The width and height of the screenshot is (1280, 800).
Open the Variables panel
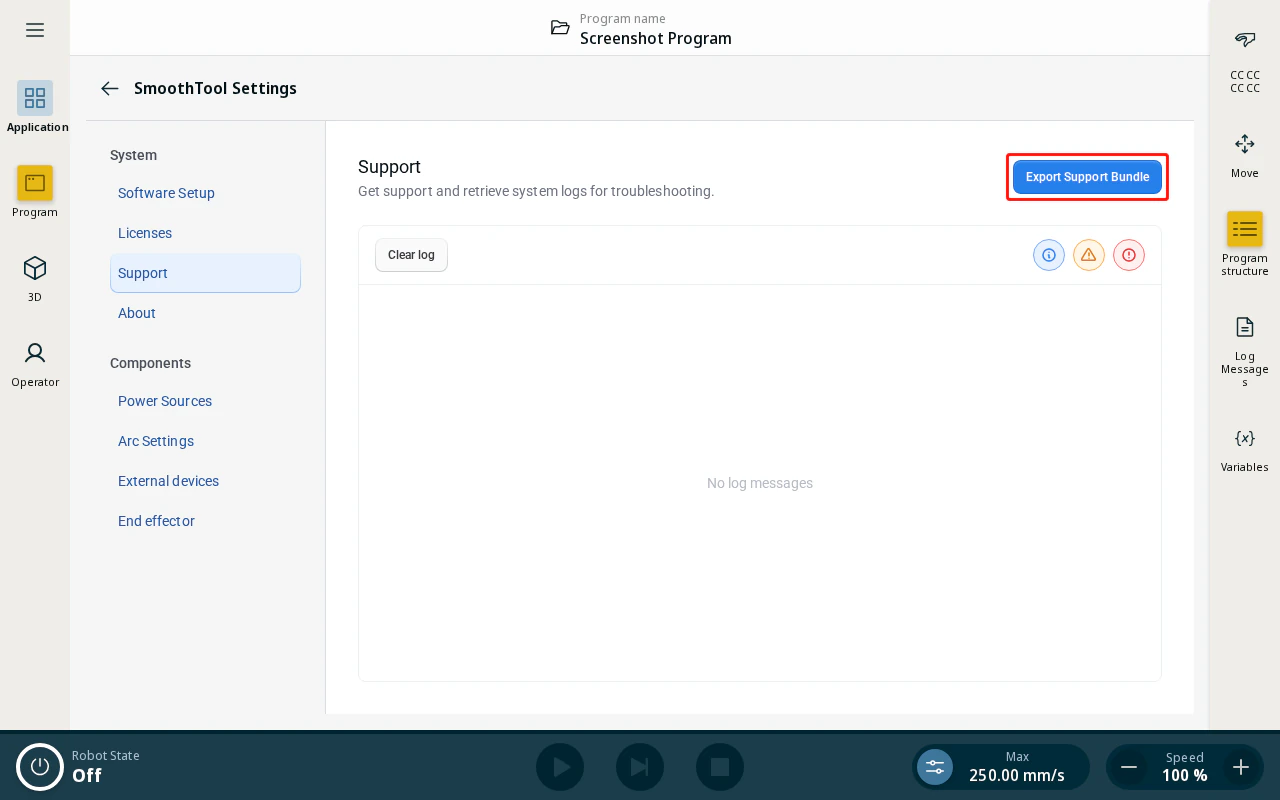[x=1245, y=449]
